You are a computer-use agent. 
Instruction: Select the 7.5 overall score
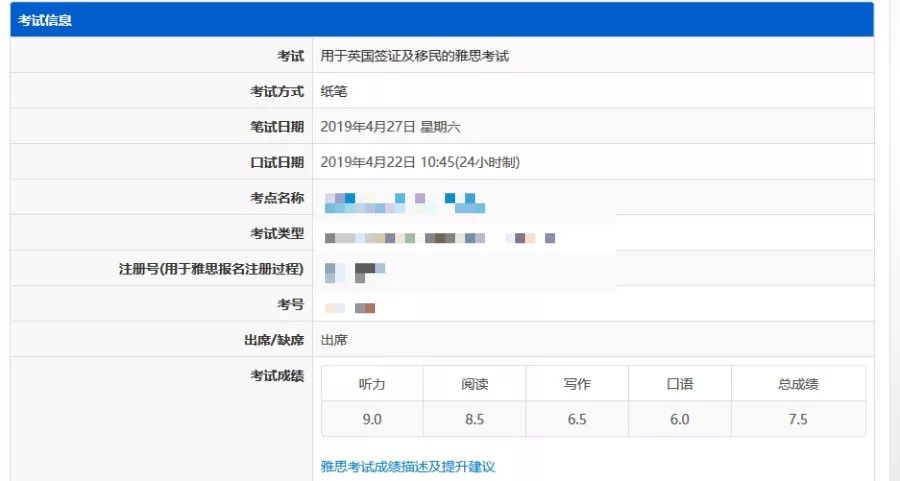point(798,419)
